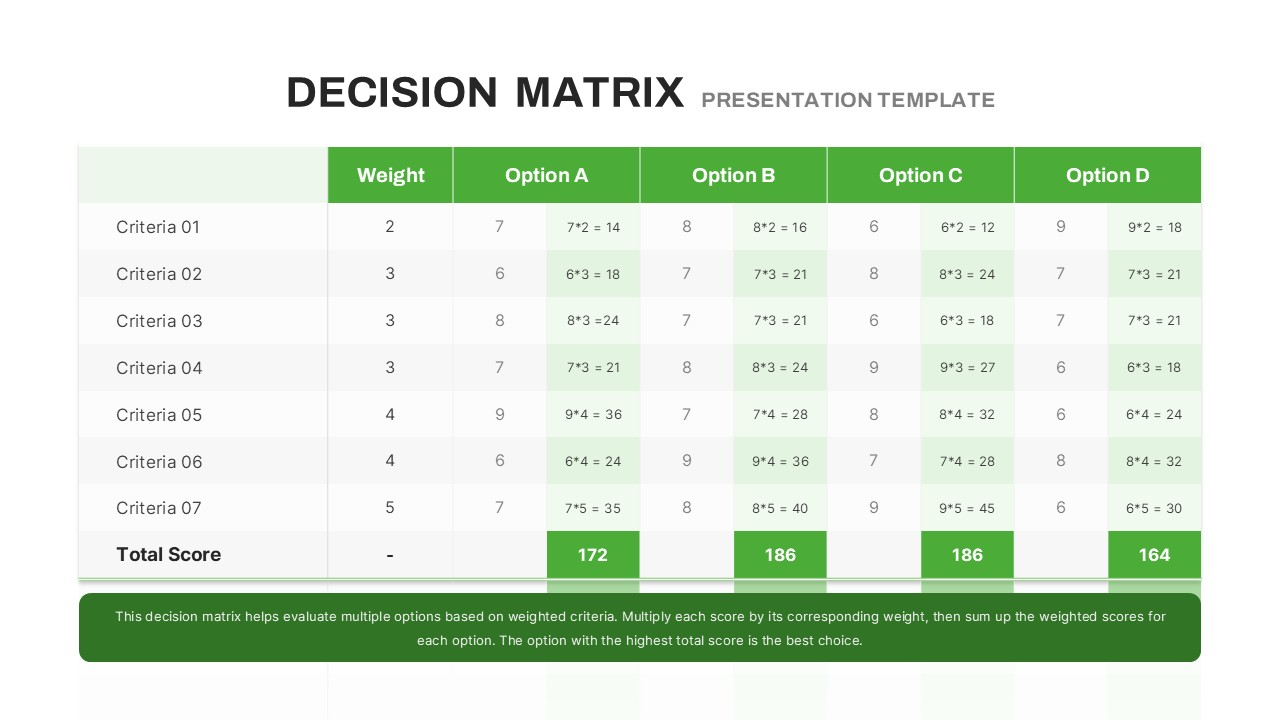Screen dimensions: 1280x720
Task: Select the 164 total score cell
Action: click(1154, 555)
